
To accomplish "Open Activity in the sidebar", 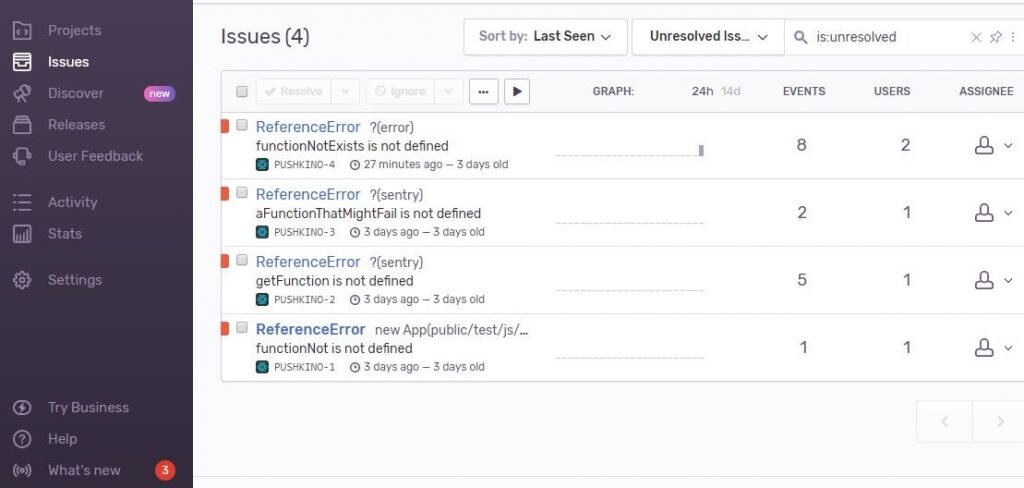I will click(x=72, y=202).
